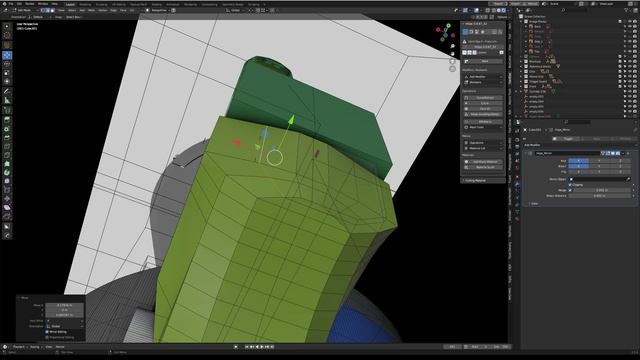This screenshot has height=360, width=640.
Task: Select the highlighted Move tool
Action: pos(7,55)
